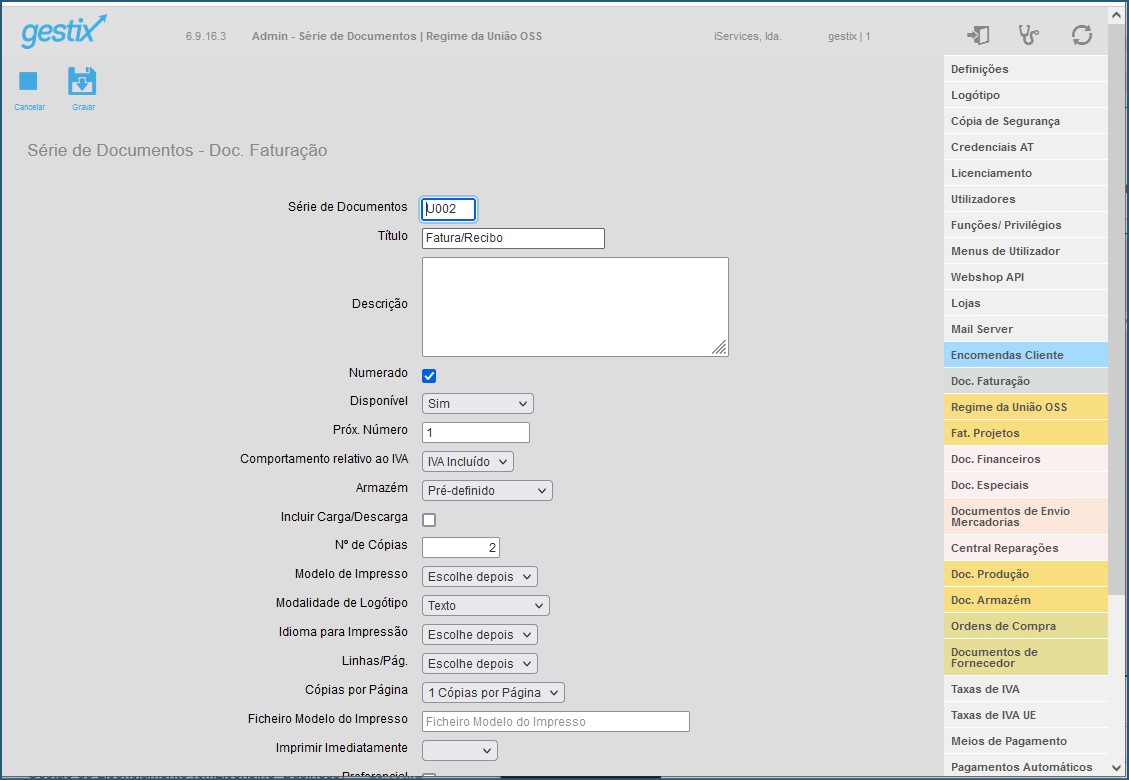Viewport: 1129px width, 780px height.
Task: Click the sidebar scroll-down arrow
Action: point(1117,768)
